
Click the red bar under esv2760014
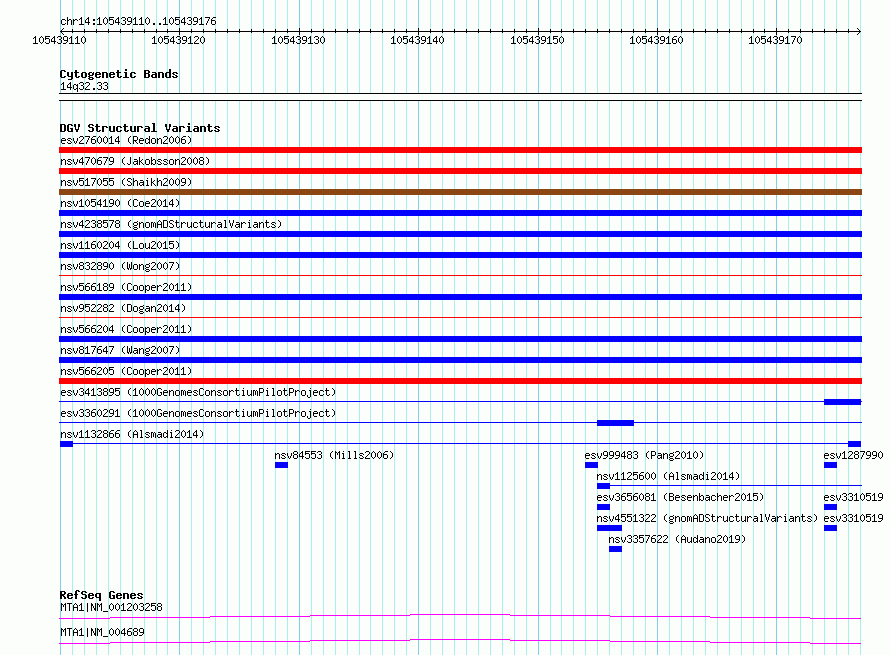(460, 150)
